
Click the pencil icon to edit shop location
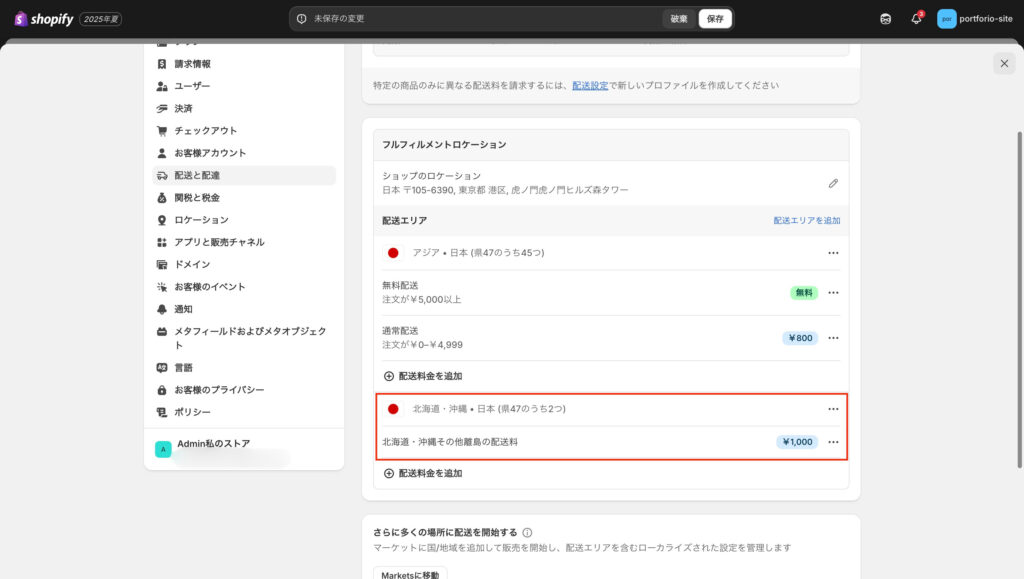point(833,183)
